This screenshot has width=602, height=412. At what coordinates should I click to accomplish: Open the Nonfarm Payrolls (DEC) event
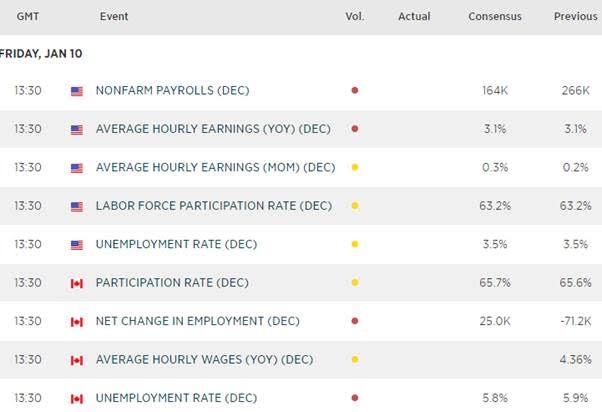[172, 91]
